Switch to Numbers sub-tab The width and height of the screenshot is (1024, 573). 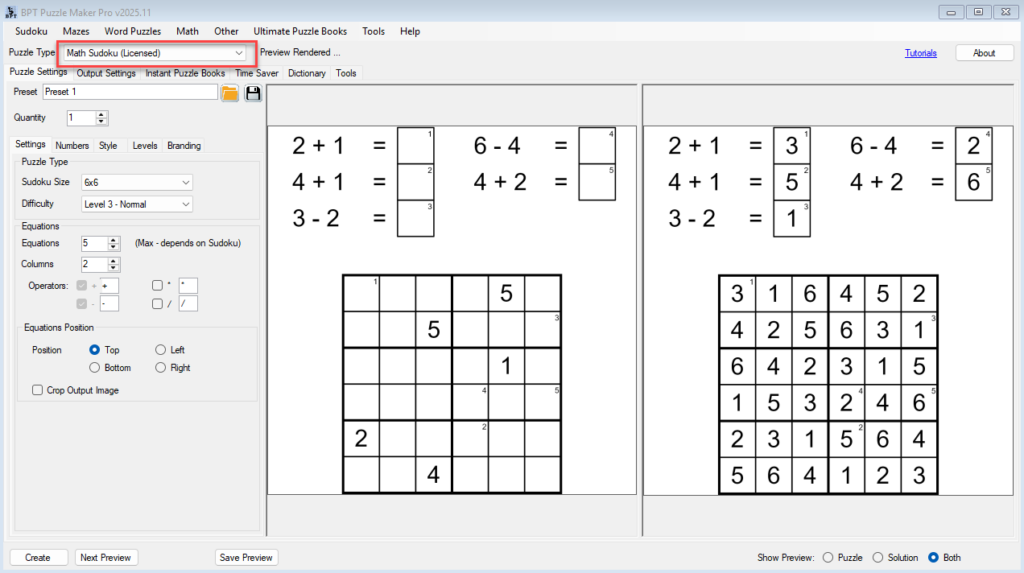72,146
